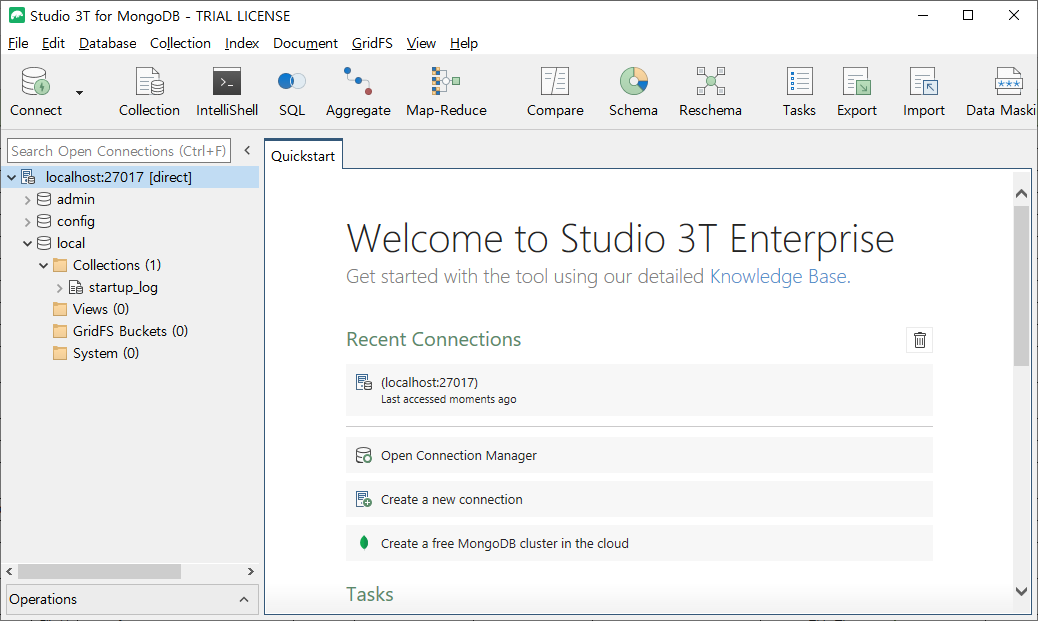Click the Connect toolbar icon

tap(36, 91)
